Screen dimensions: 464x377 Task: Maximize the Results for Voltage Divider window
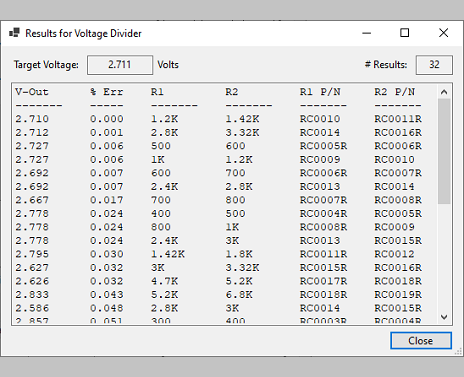404,33
